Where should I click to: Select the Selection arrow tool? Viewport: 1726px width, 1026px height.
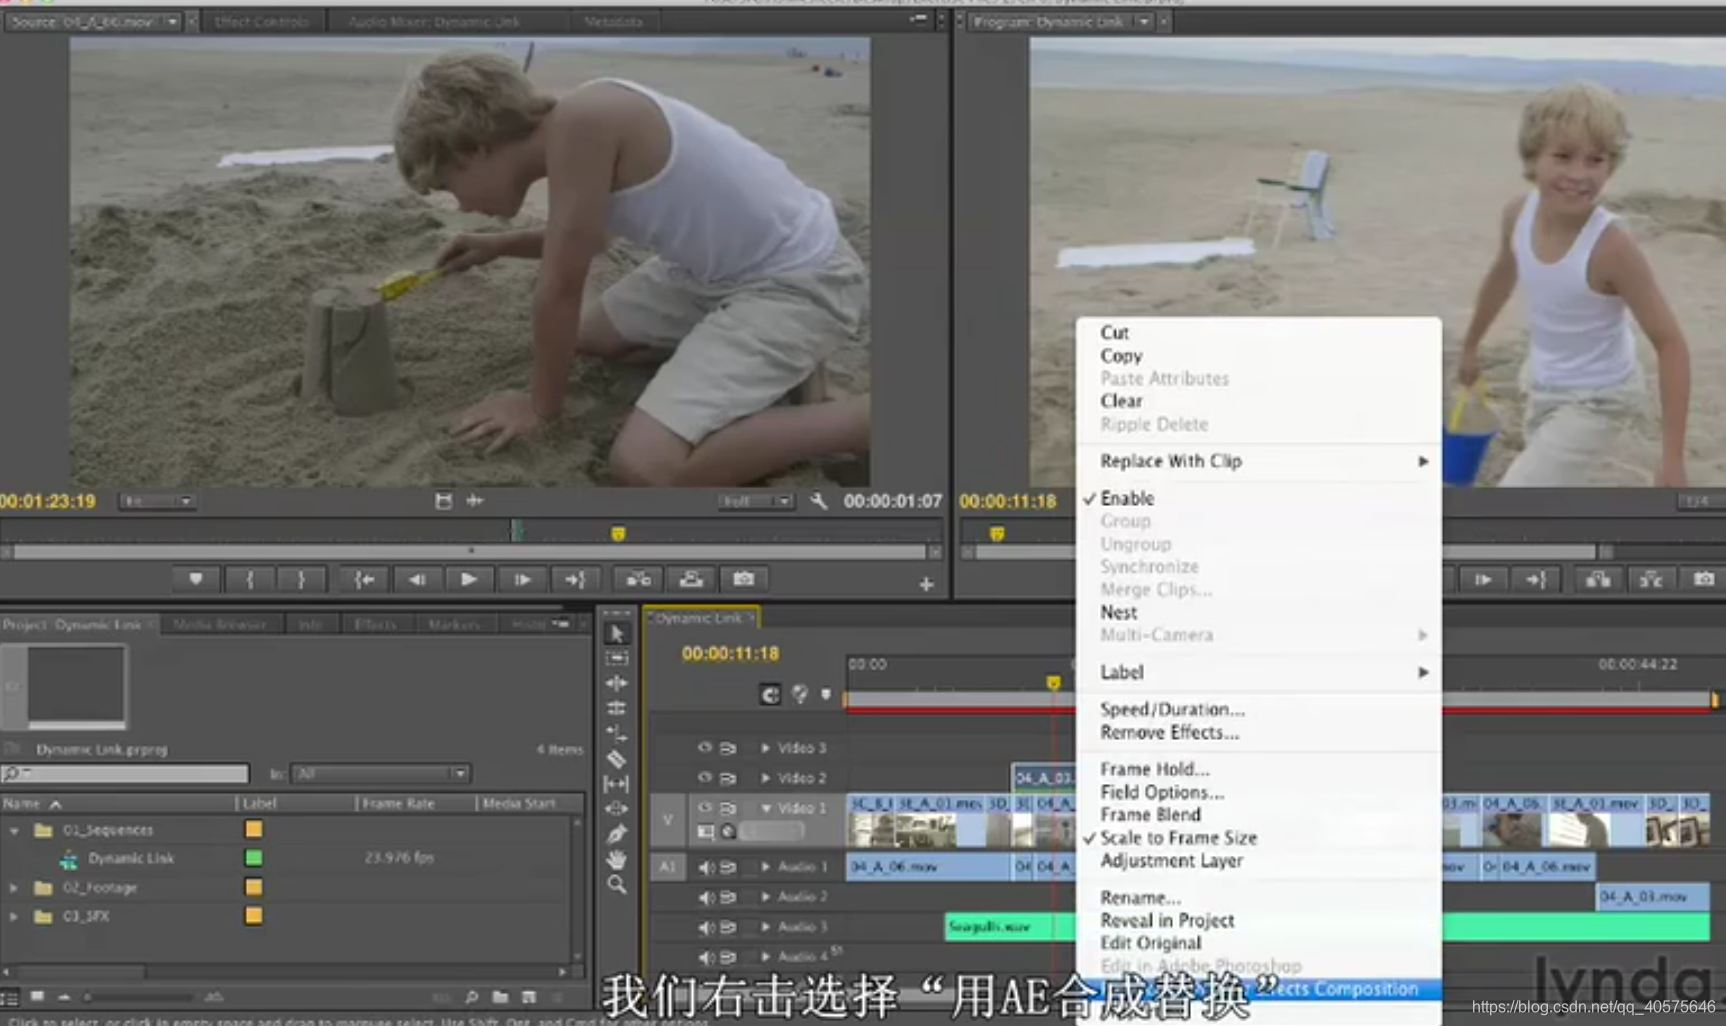(617, 634)
